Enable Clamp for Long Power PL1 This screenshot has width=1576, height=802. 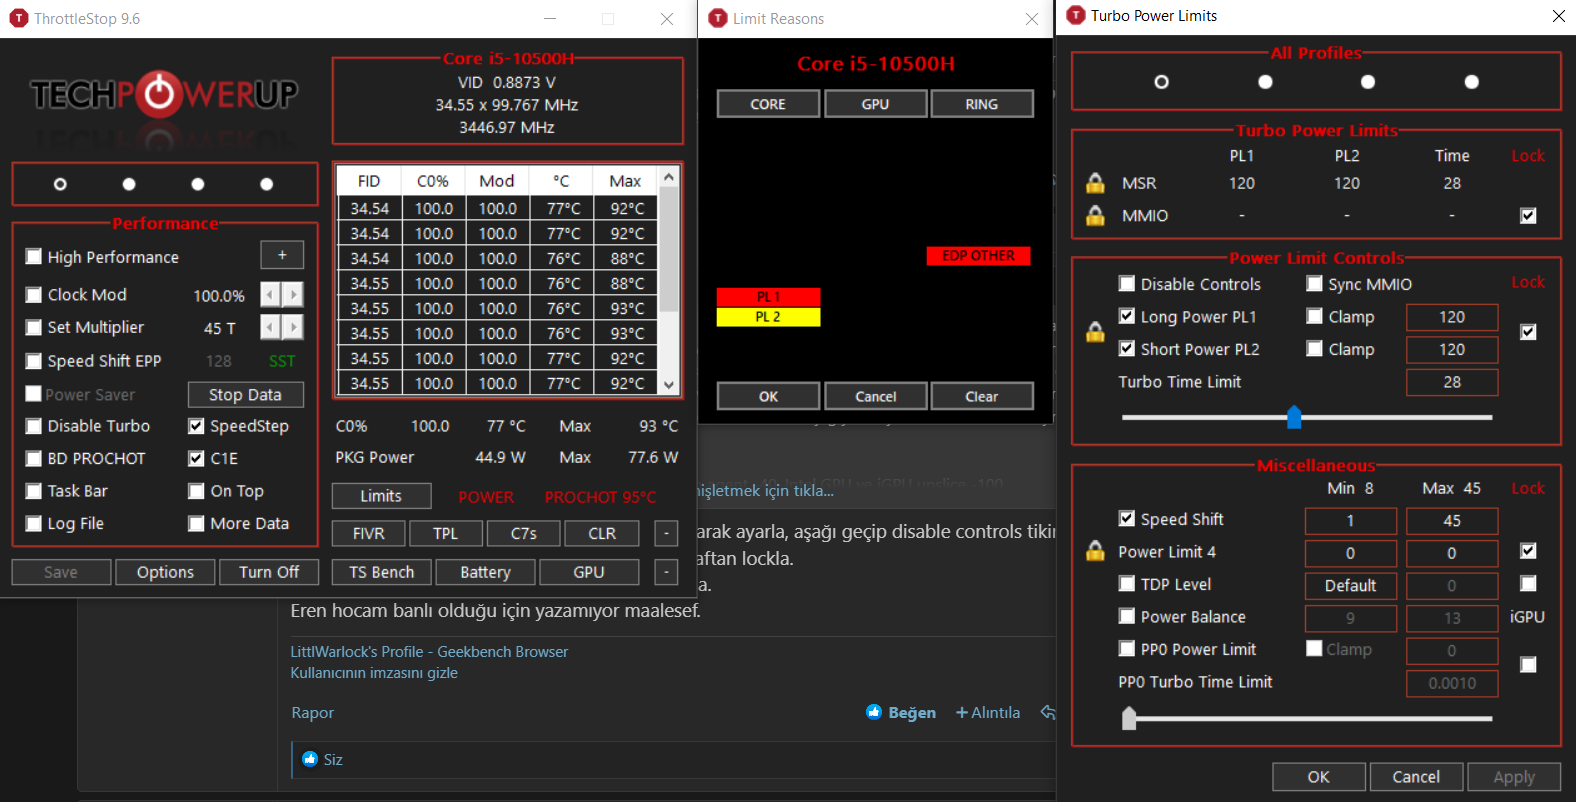(x=1315, y=316)
